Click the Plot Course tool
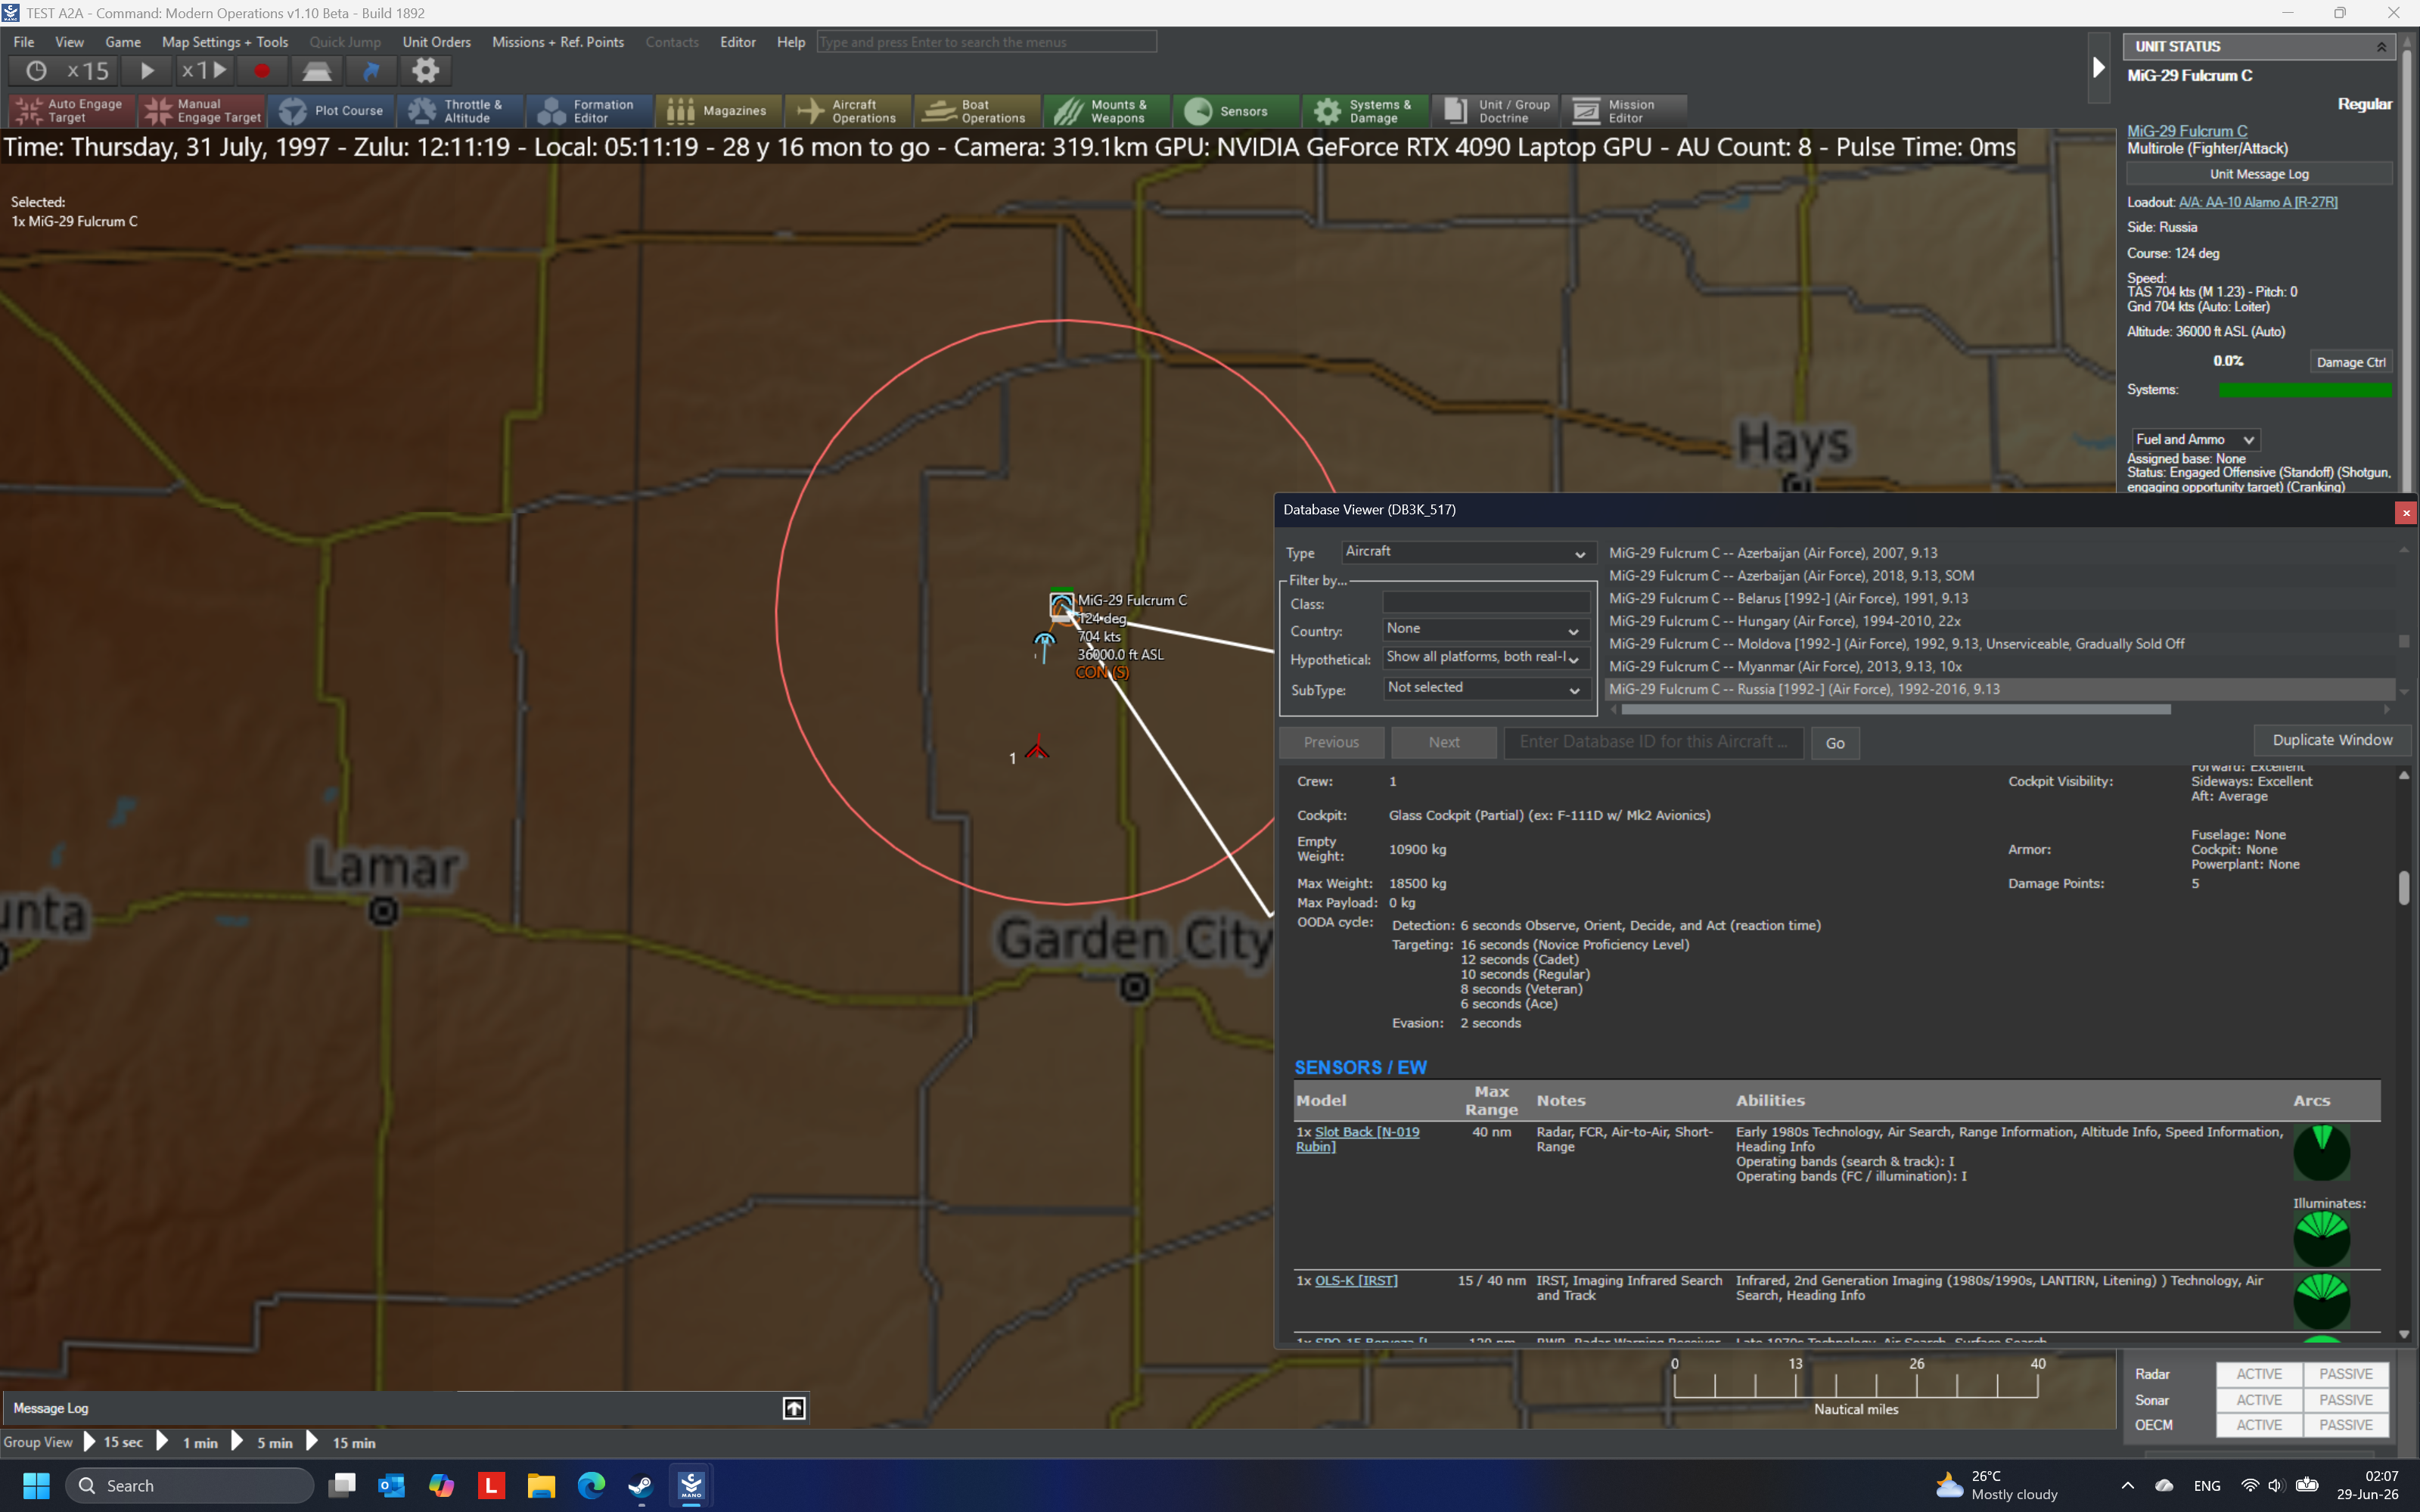This screenshot has width=2420, height=1512. point(331,111)
